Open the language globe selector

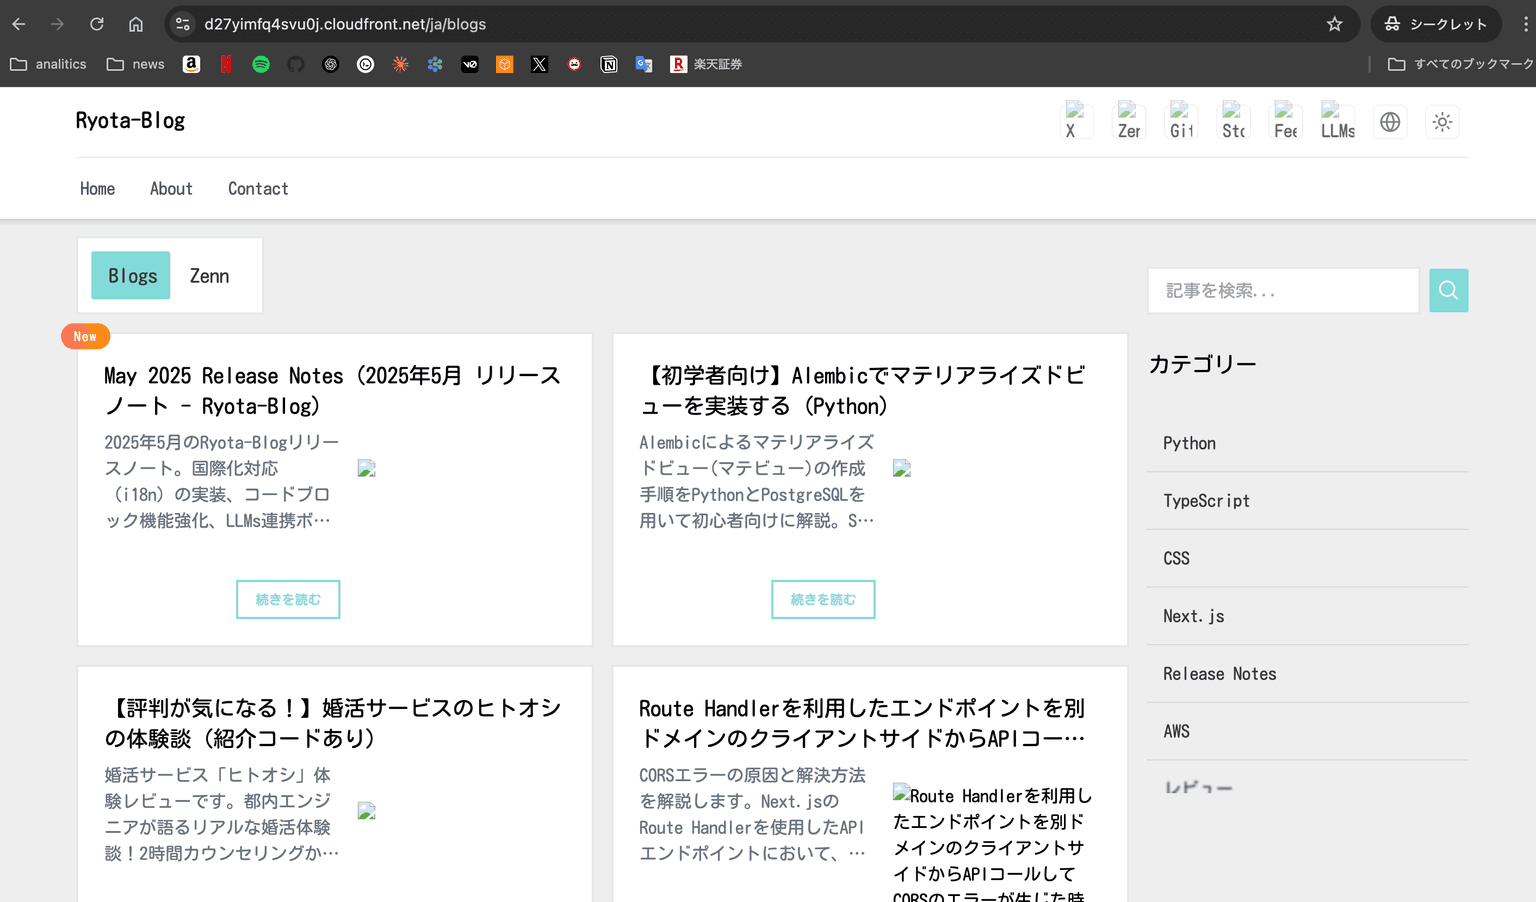coord(1390,122)
